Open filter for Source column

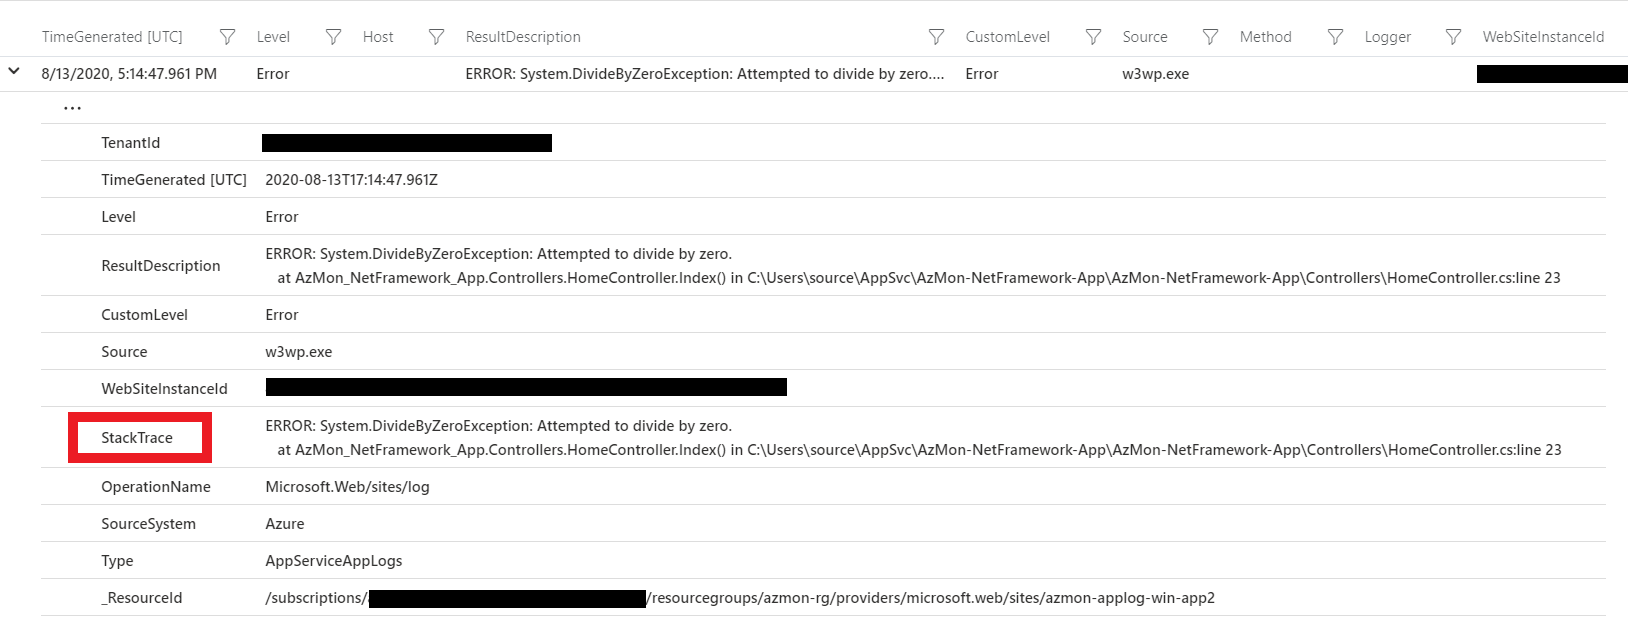(x=1210, y=37)
